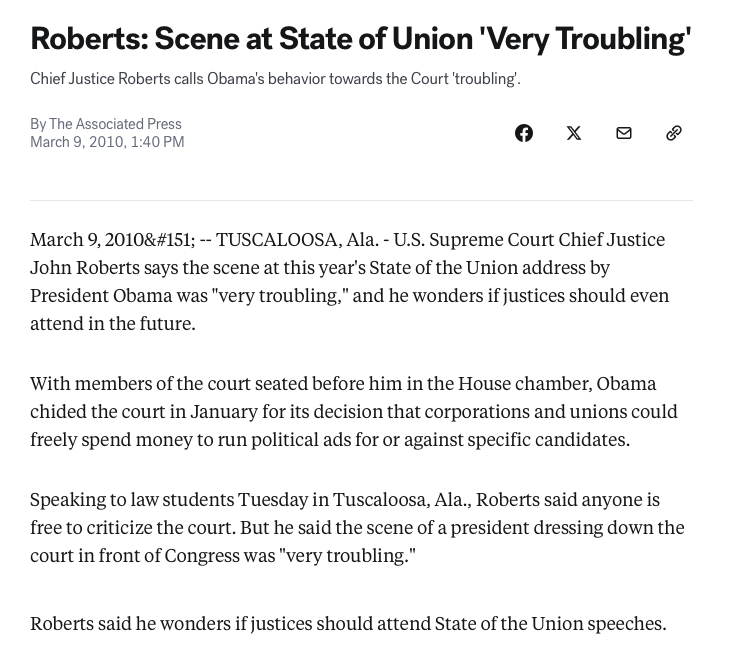Click the paragraph beginning "Speaking to law students"
This screenshot has width=736, height=670.
356,527
